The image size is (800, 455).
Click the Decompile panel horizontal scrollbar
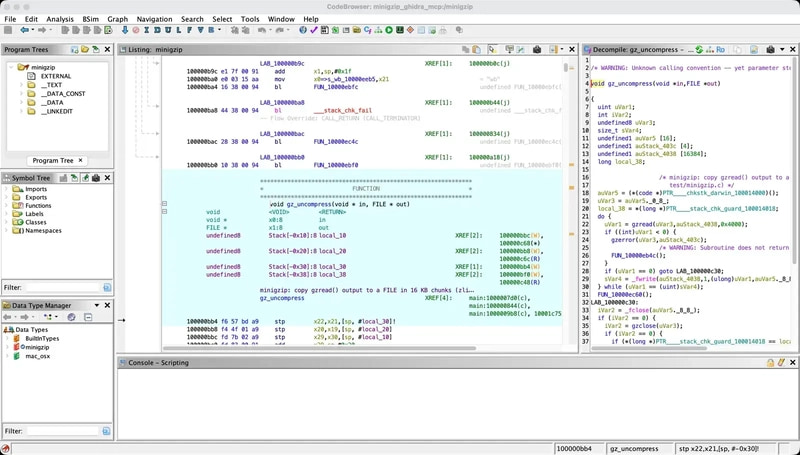tap(648, 348)
